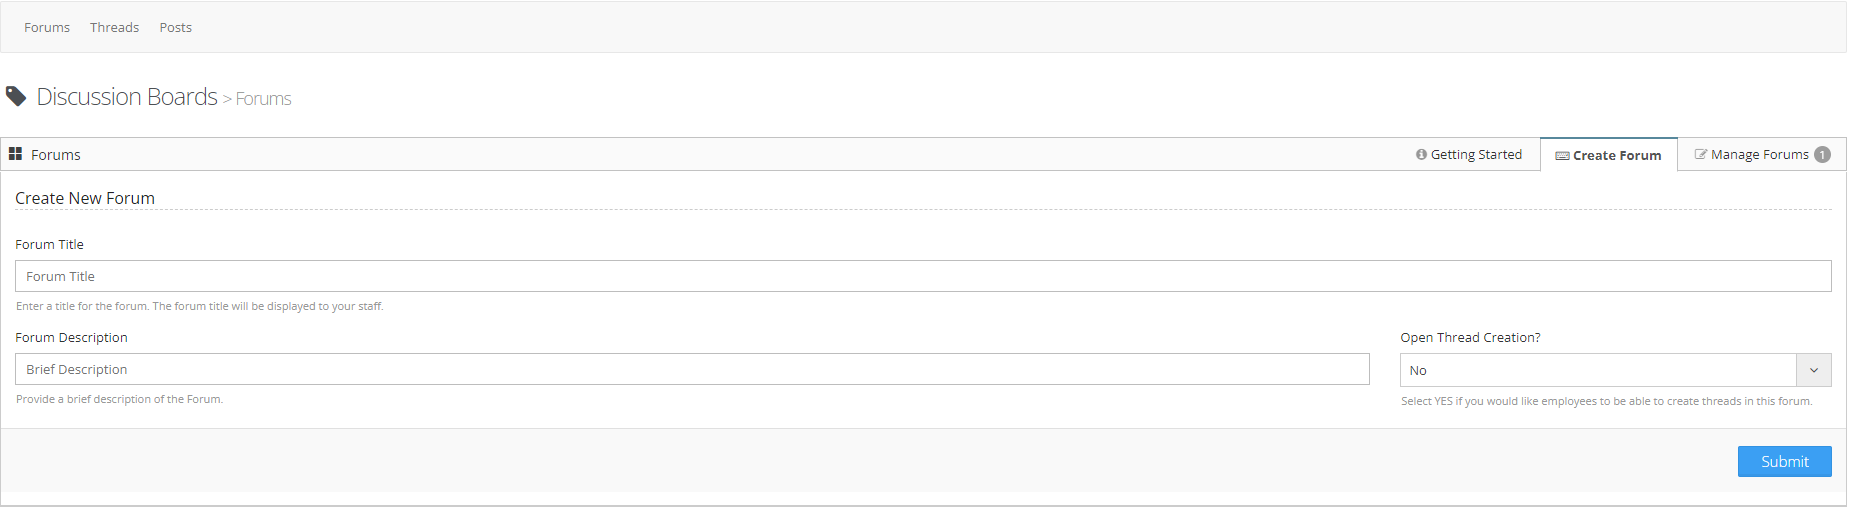Open the Manage Forums tab
1857x510 pixels.
(1759, 154)
